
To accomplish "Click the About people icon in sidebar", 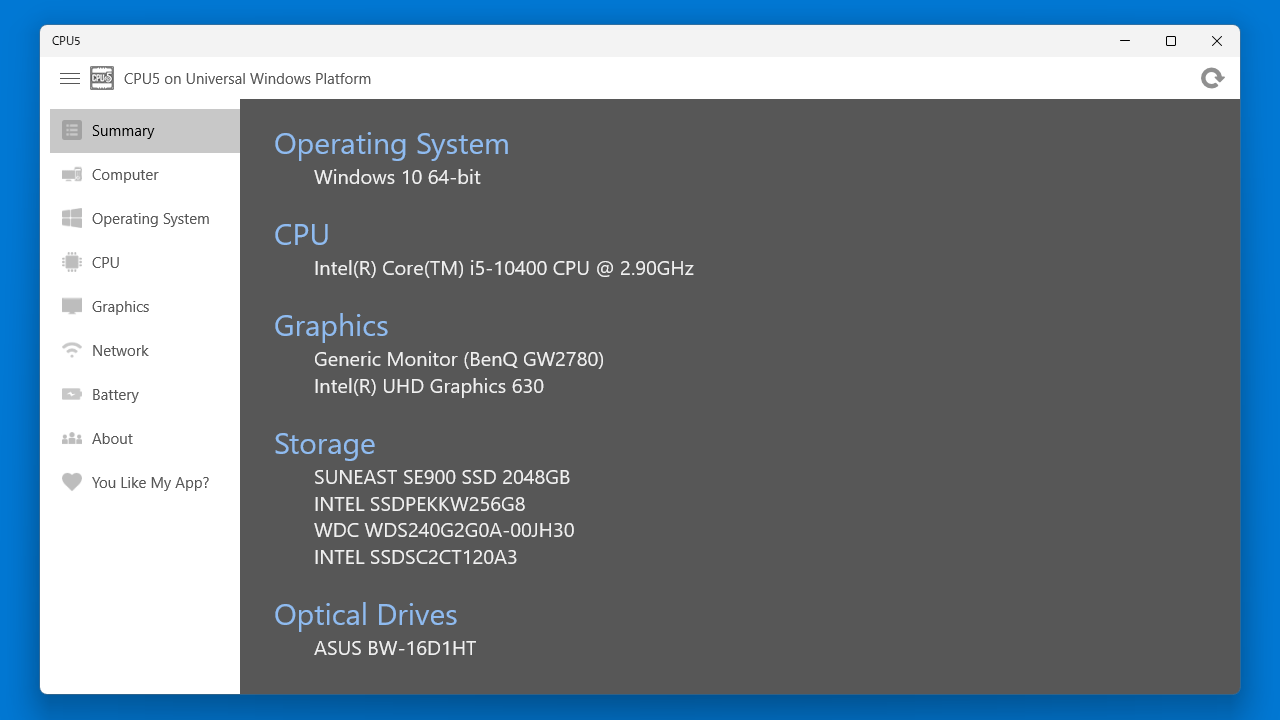I will [x=71, y=438].
